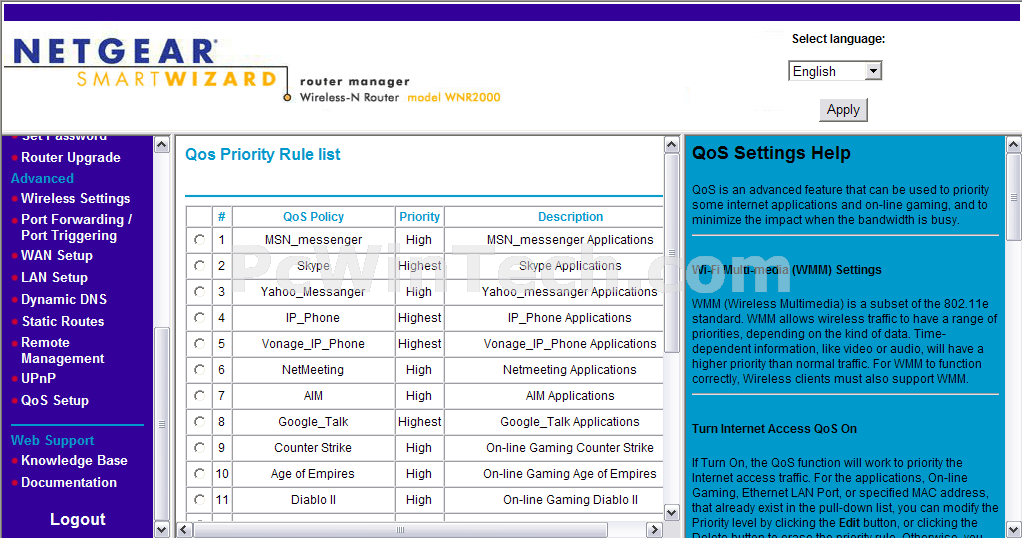Viewport: 1022px width, 538px height.
Task: Click the rule list horizontal scrollbar thumb
Action: (400, 530)
